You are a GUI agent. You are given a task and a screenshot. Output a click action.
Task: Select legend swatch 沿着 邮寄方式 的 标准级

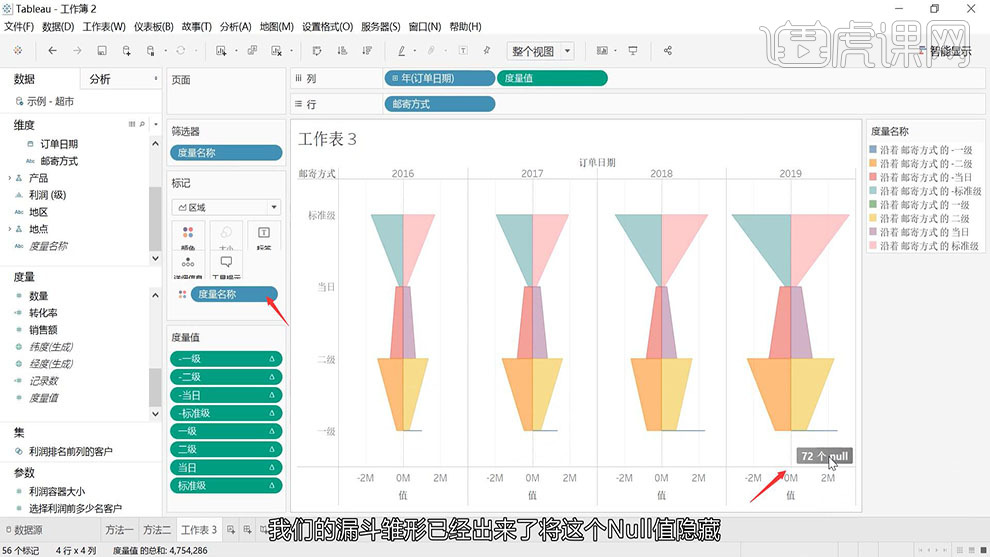coord(873,246)
